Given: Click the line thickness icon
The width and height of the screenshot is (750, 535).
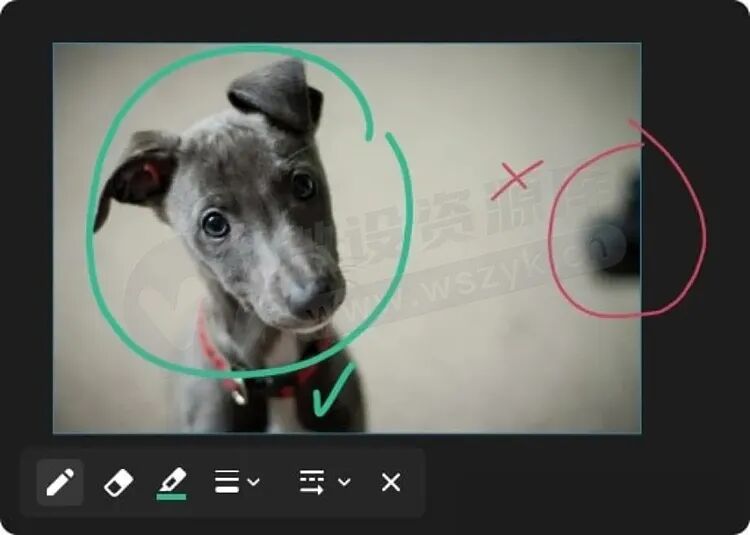Looking at the screenshot, I should coord(227,481).
